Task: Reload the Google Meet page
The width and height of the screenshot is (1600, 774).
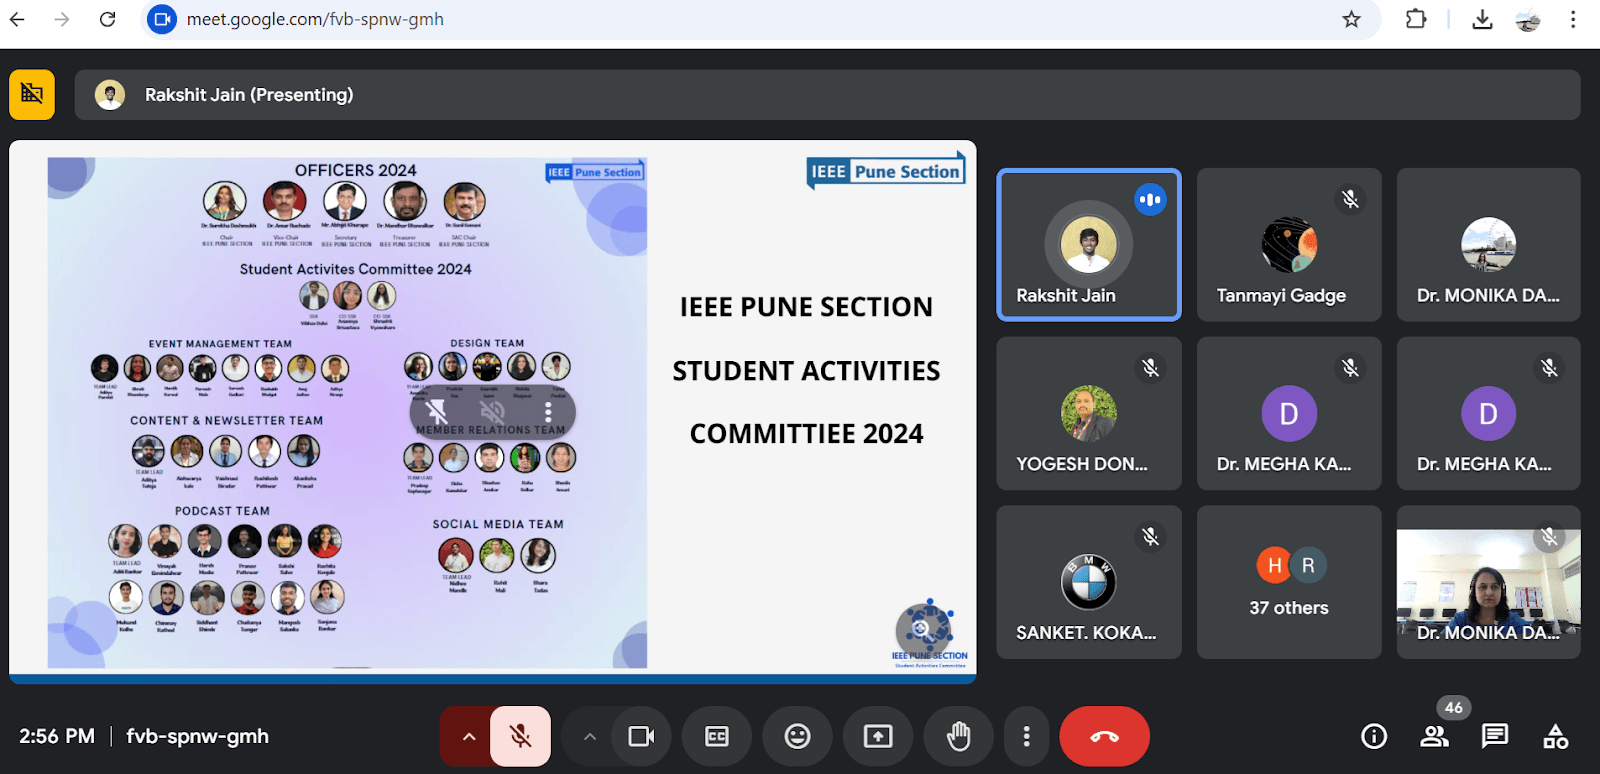Action: (108, 19)
